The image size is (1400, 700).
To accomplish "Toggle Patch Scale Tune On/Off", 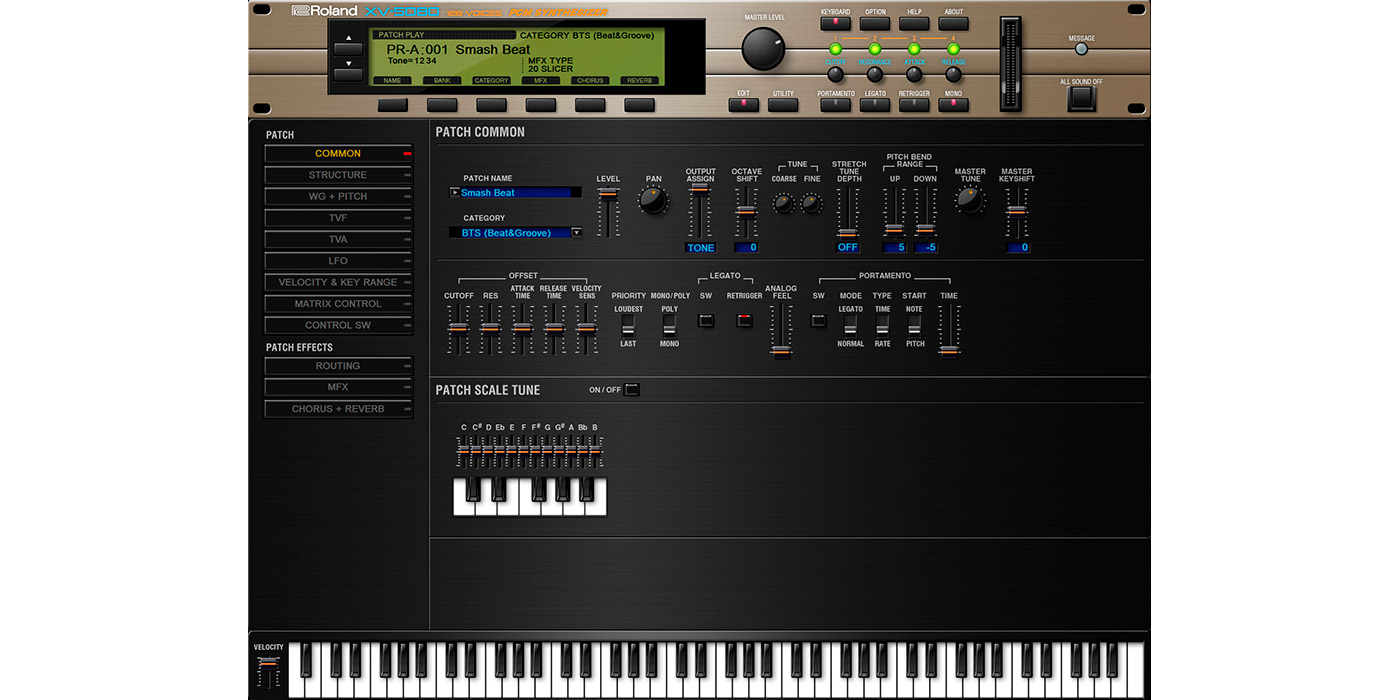I will point(631,390).
